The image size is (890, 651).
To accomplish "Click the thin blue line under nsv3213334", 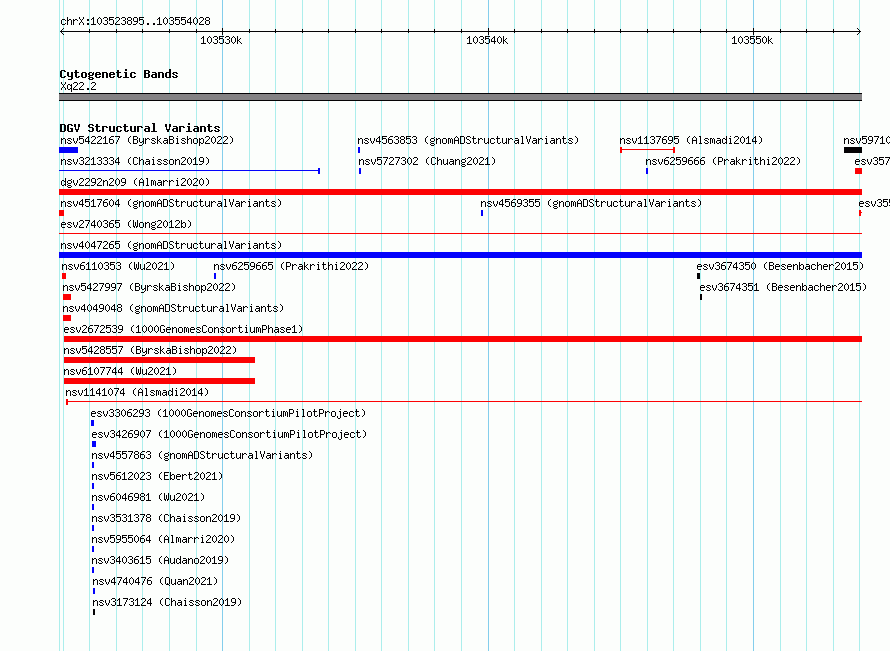I will pos(190,171).
